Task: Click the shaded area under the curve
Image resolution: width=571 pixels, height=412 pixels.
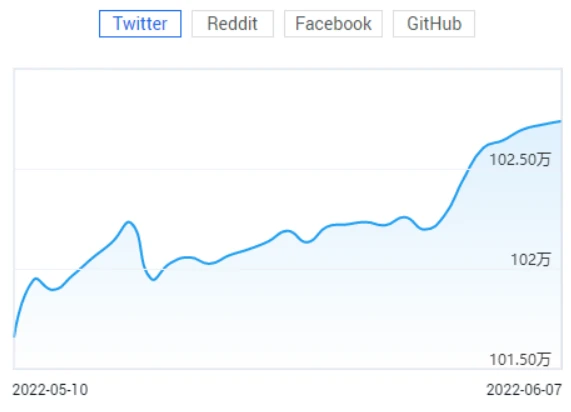Action: pos(291,310)
